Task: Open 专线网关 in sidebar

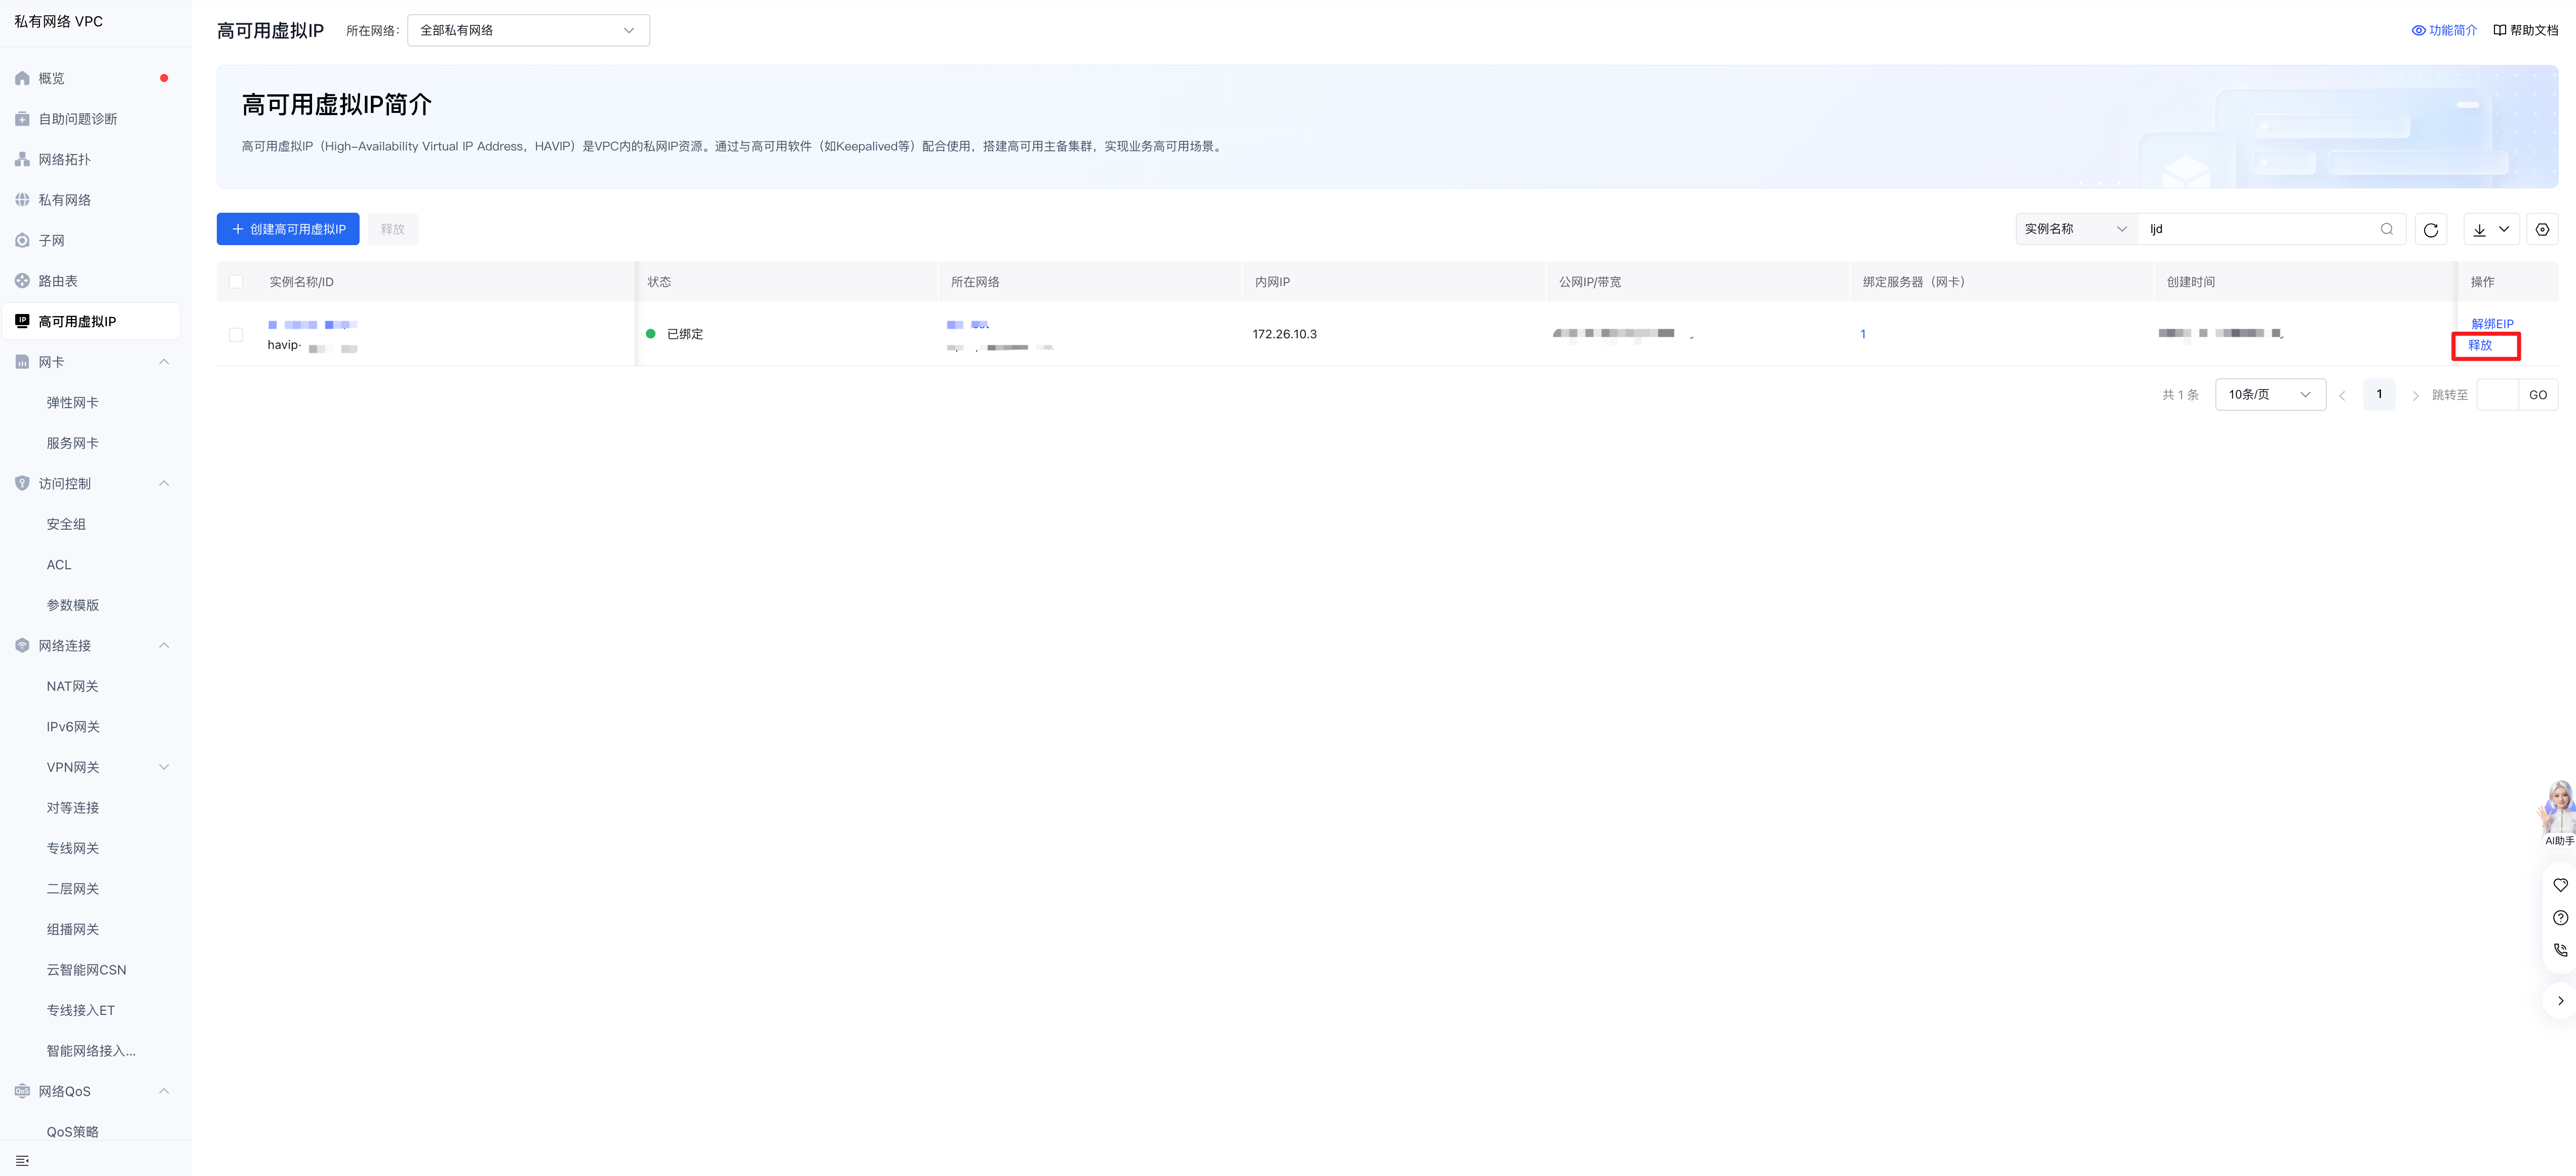Action: [x=72, y=848]
